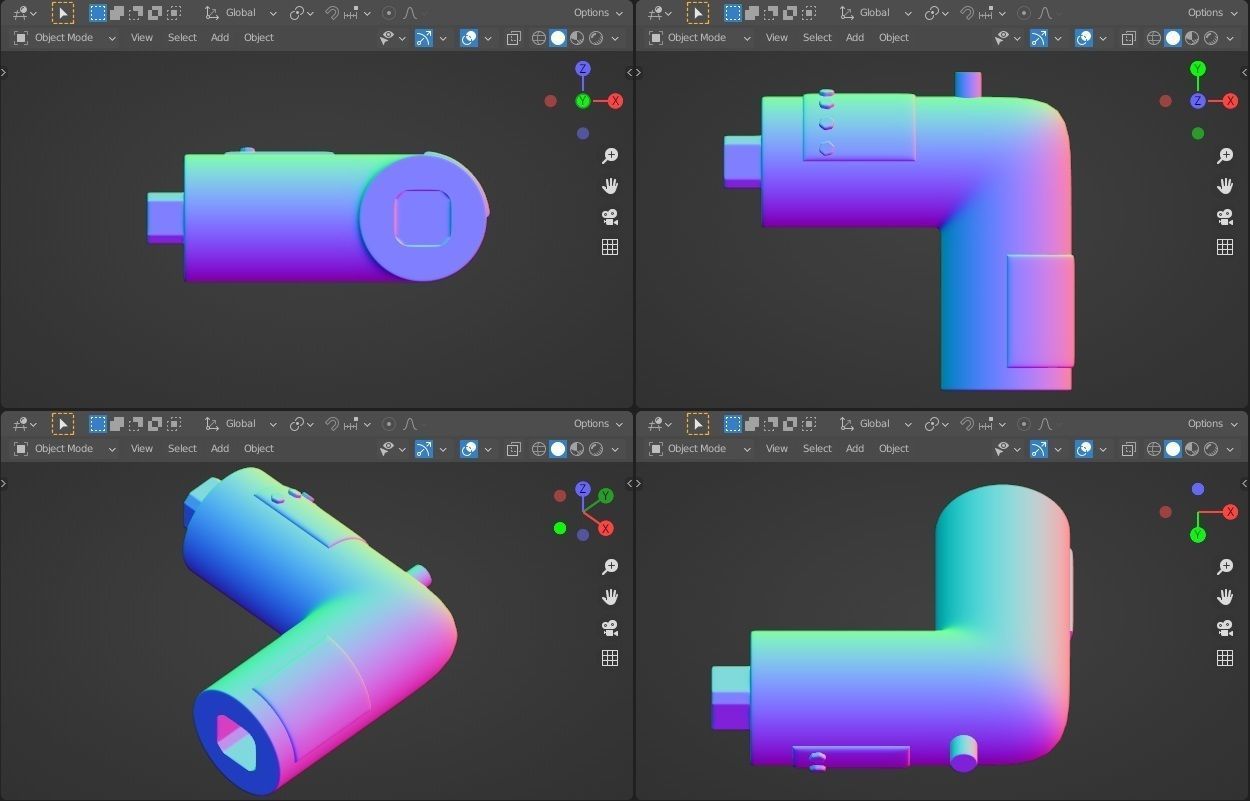The height and width of the screenshot is (801, 1250).
Task: Click red X axis gizmo in top-left viewport
Action: click(x=615, y=101)
